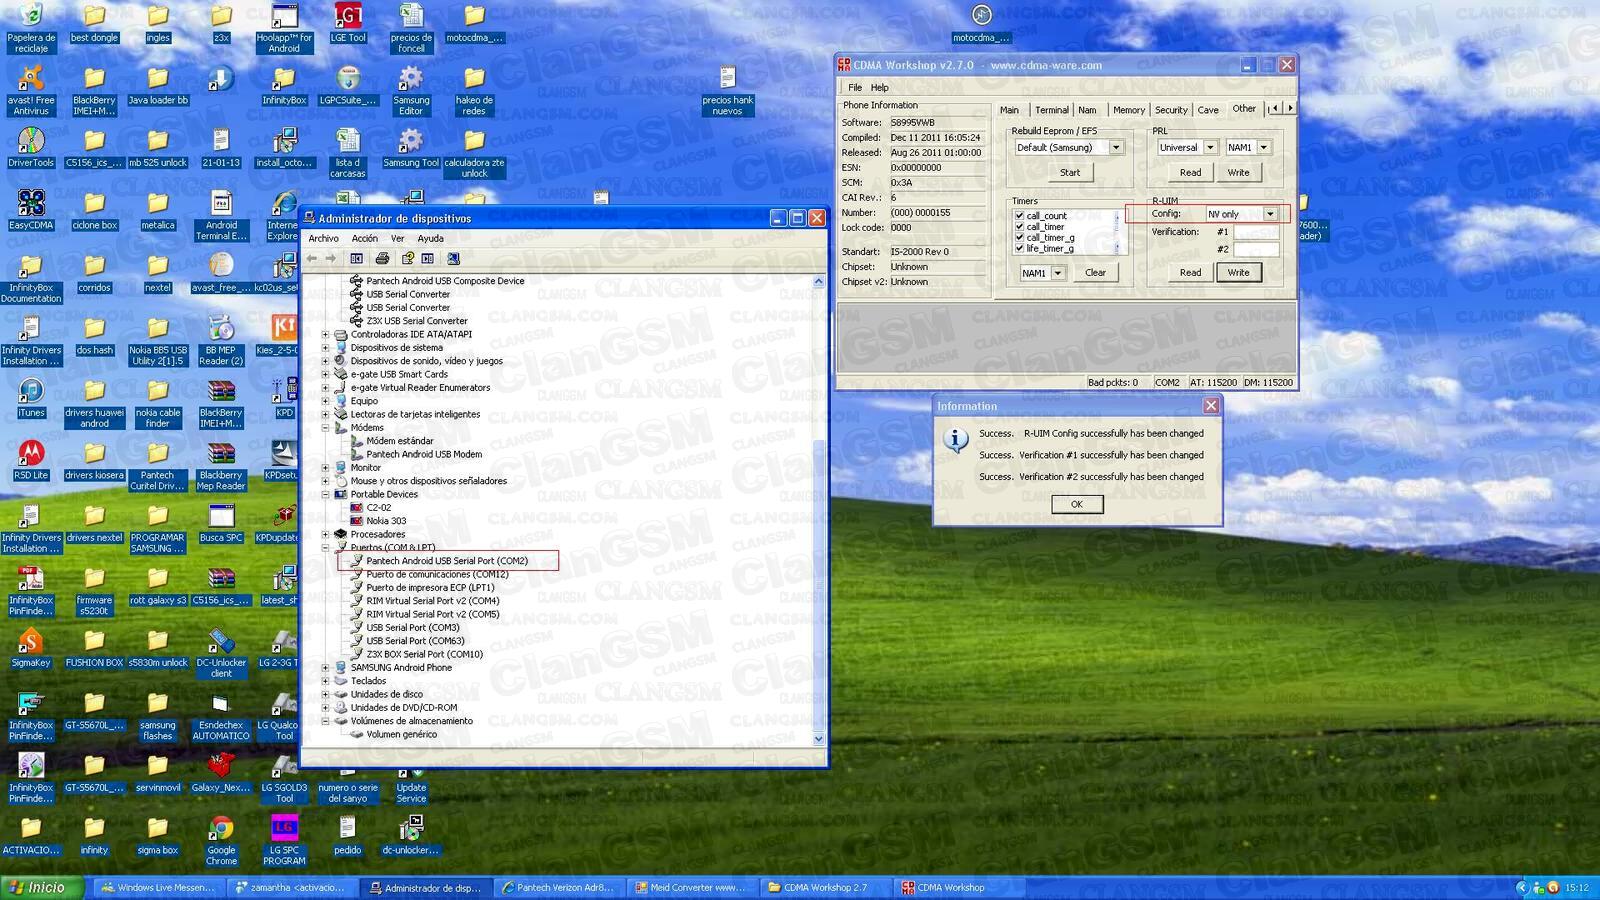Open Archivo menu in Device Manager
The image size is (1600, 900).
tap(323, 239)
